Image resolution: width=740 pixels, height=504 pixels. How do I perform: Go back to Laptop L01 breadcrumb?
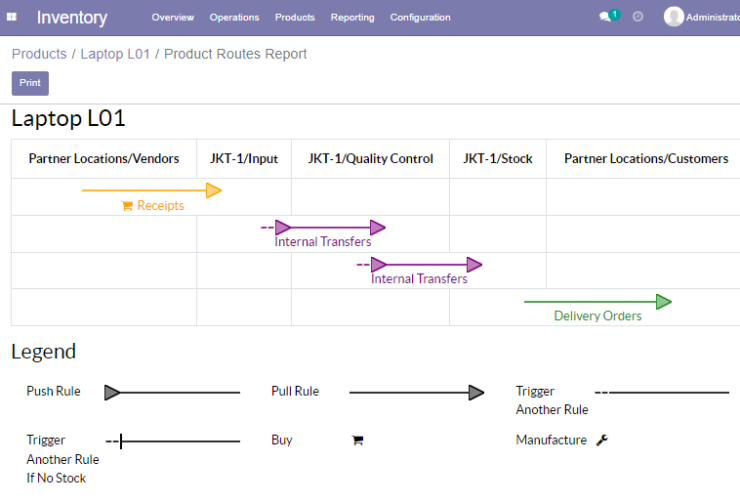point(115,54)
